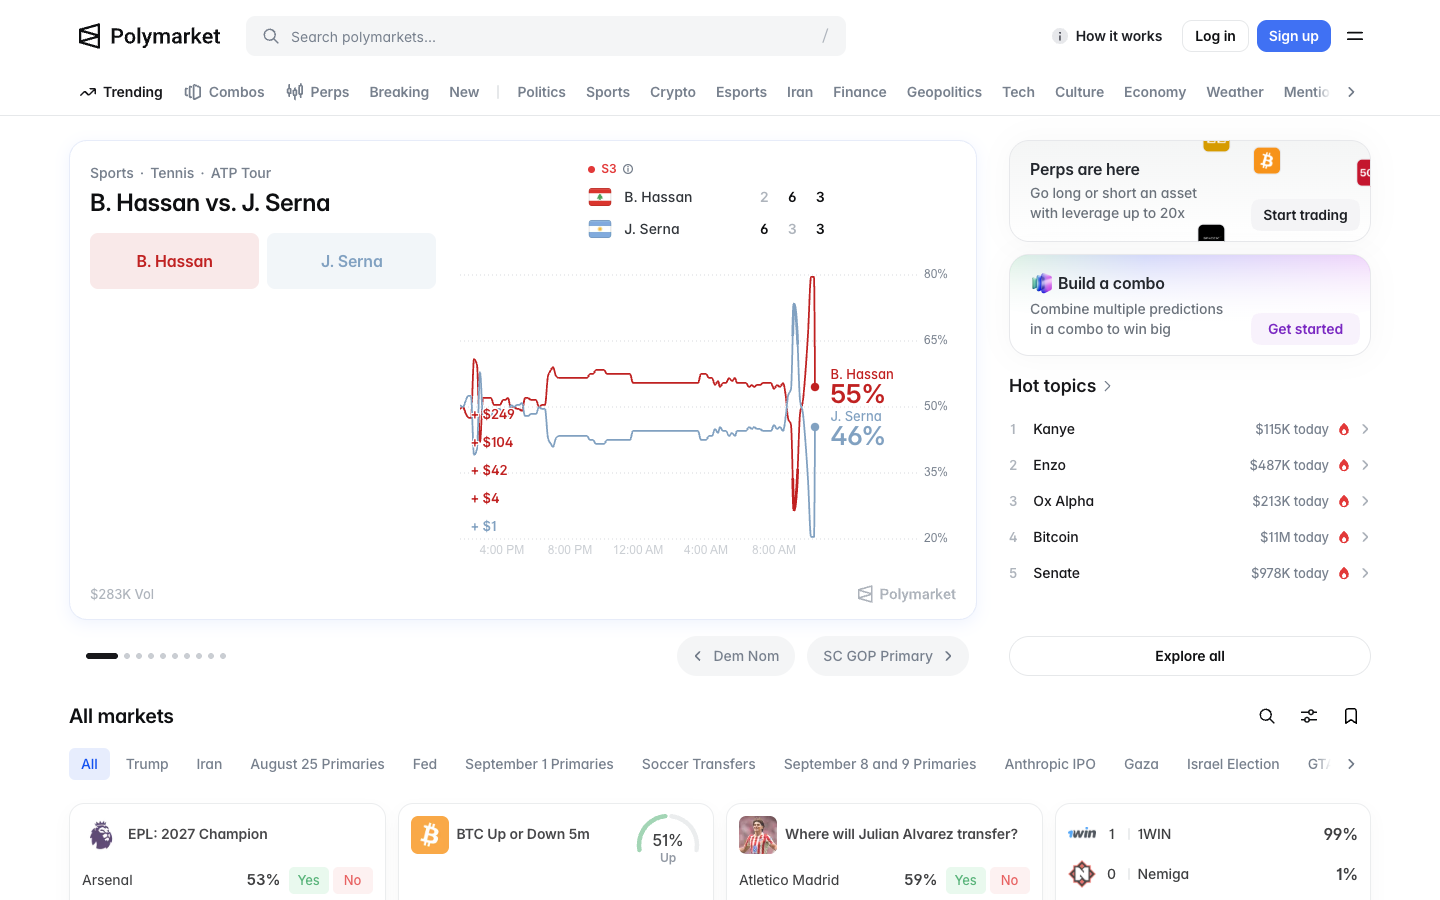1440x900 pixels.
Task: Buy No on Atletico Madrid
Action: (x=1009, y=880)
